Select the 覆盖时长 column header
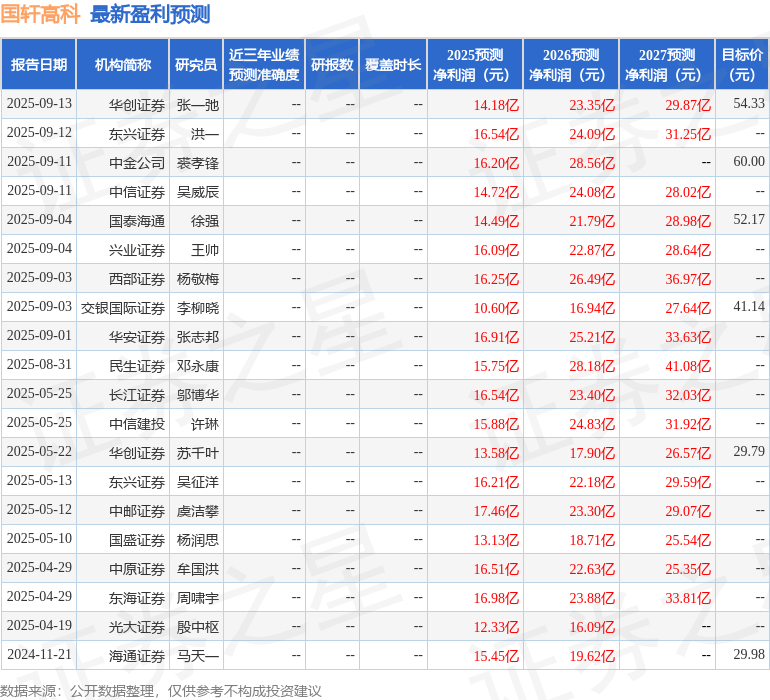 [x=393, y=64]
